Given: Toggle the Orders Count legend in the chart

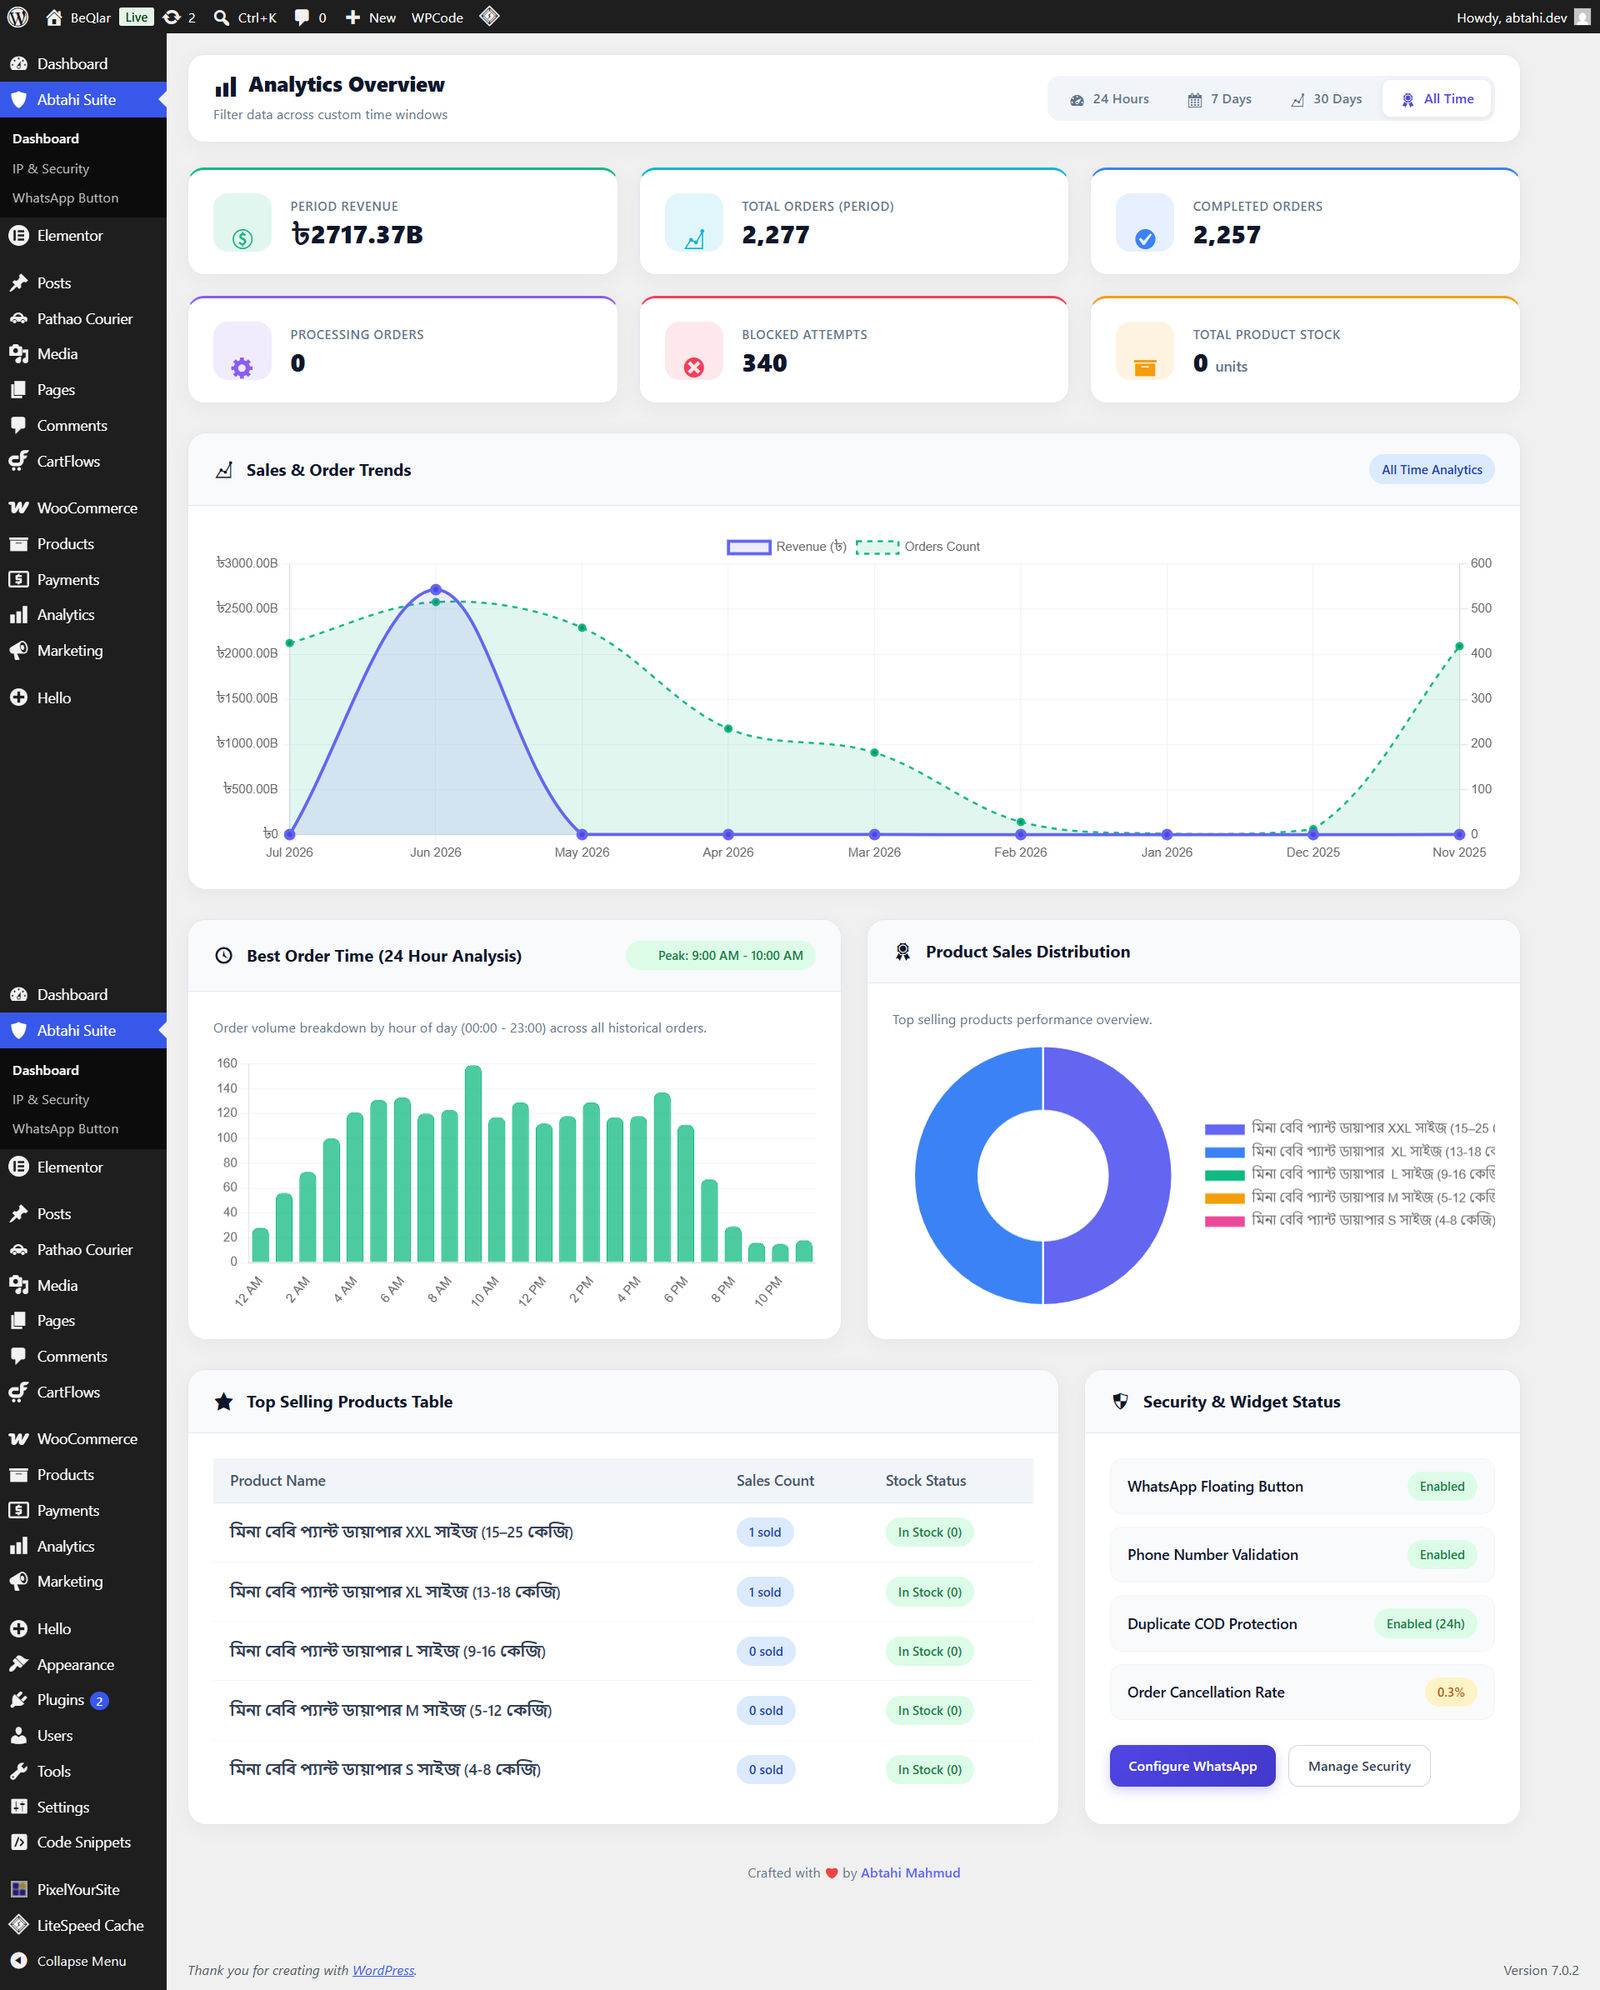Looking at the screenshot, I should pyautogui.click(x=918, y=547).
